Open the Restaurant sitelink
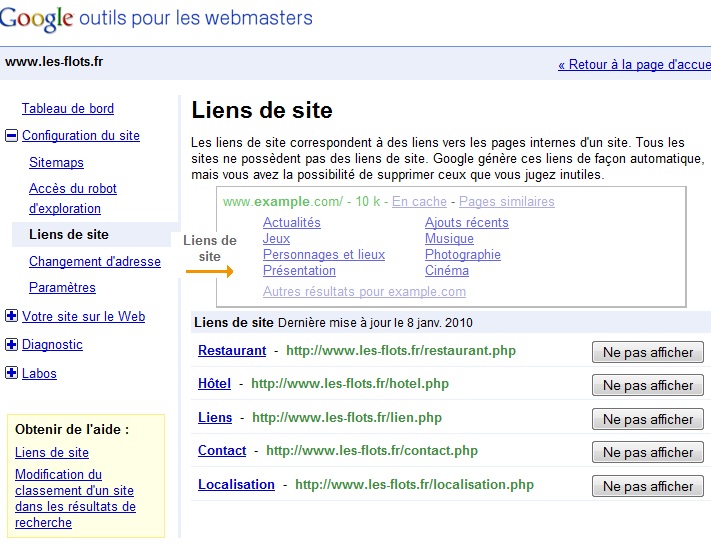 click(x=232, y=351)
